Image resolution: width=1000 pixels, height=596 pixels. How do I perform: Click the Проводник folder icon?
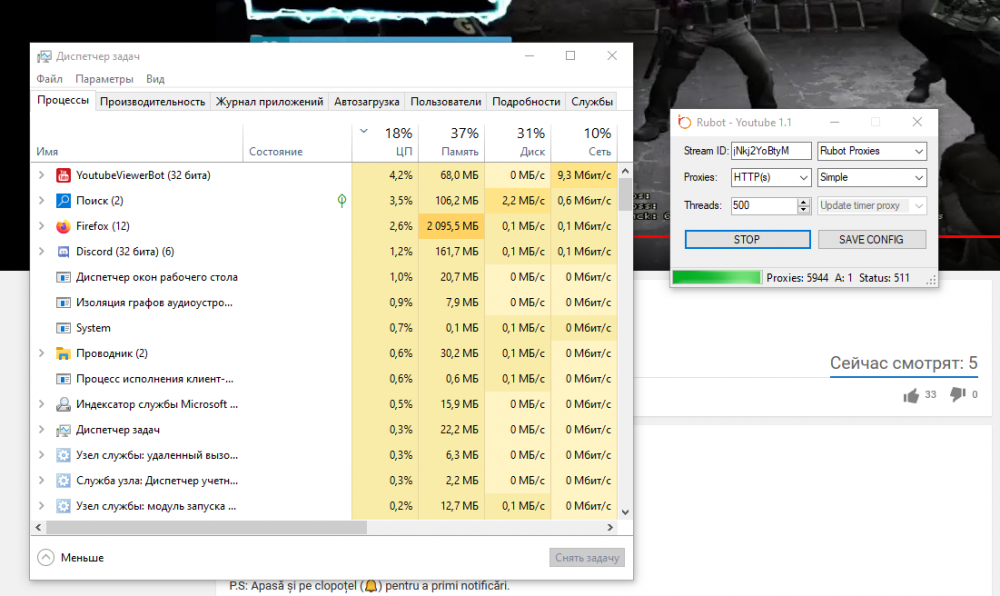[64, 353]
